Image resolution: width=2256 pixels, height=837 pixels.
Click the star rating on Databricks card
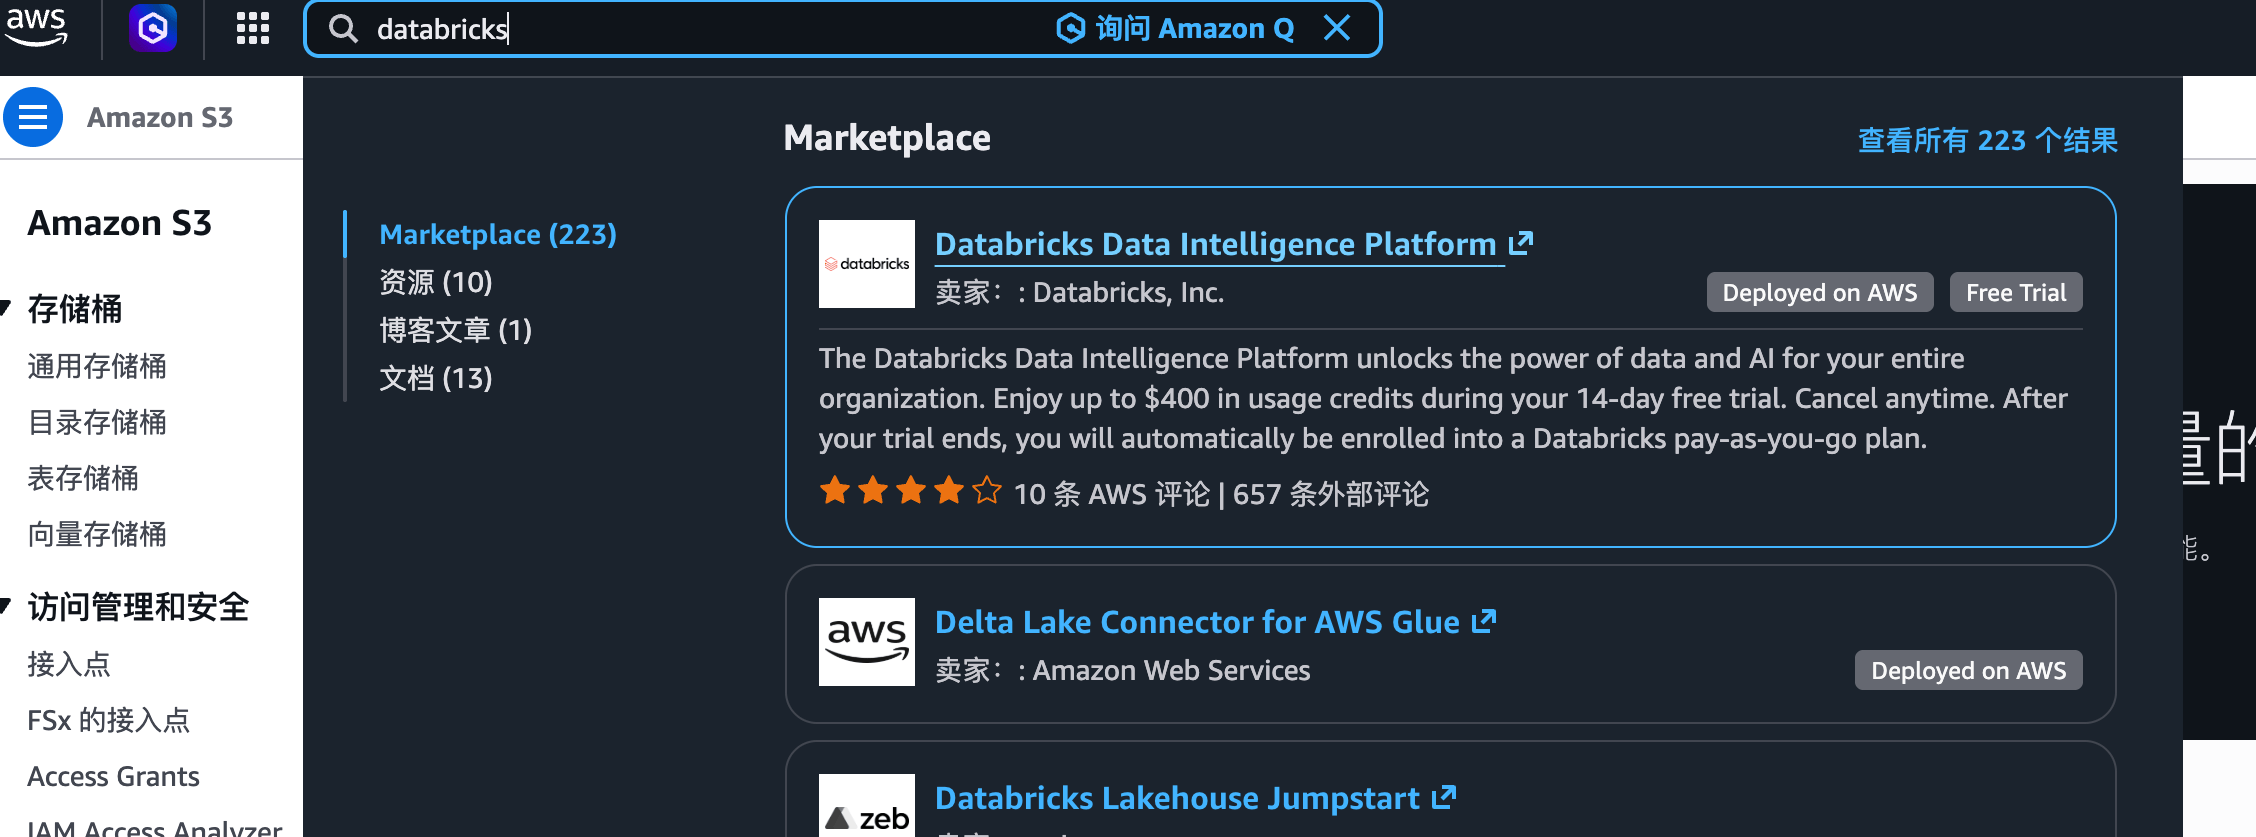click(910, 491)
